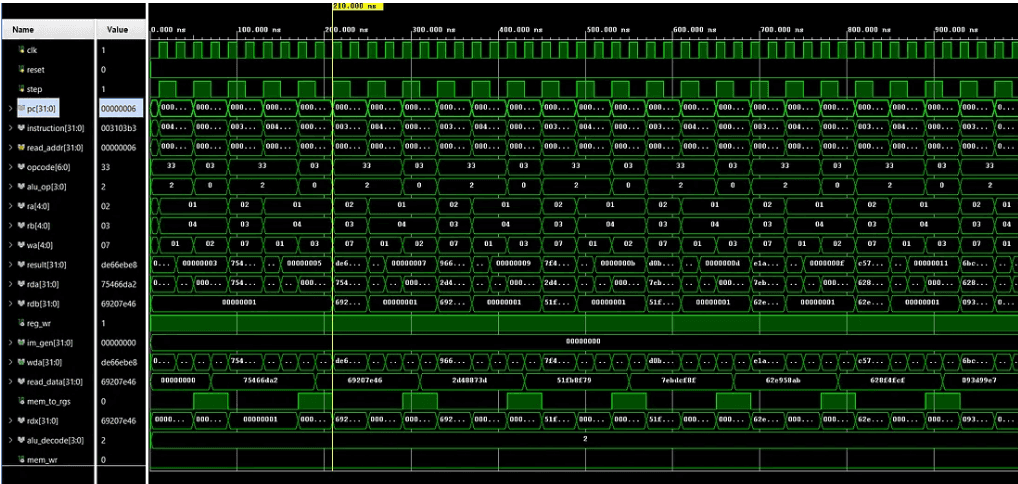This screenshot has height=484, width=1018.
Task: Click the result value de66ebe8
Action: 119,264
